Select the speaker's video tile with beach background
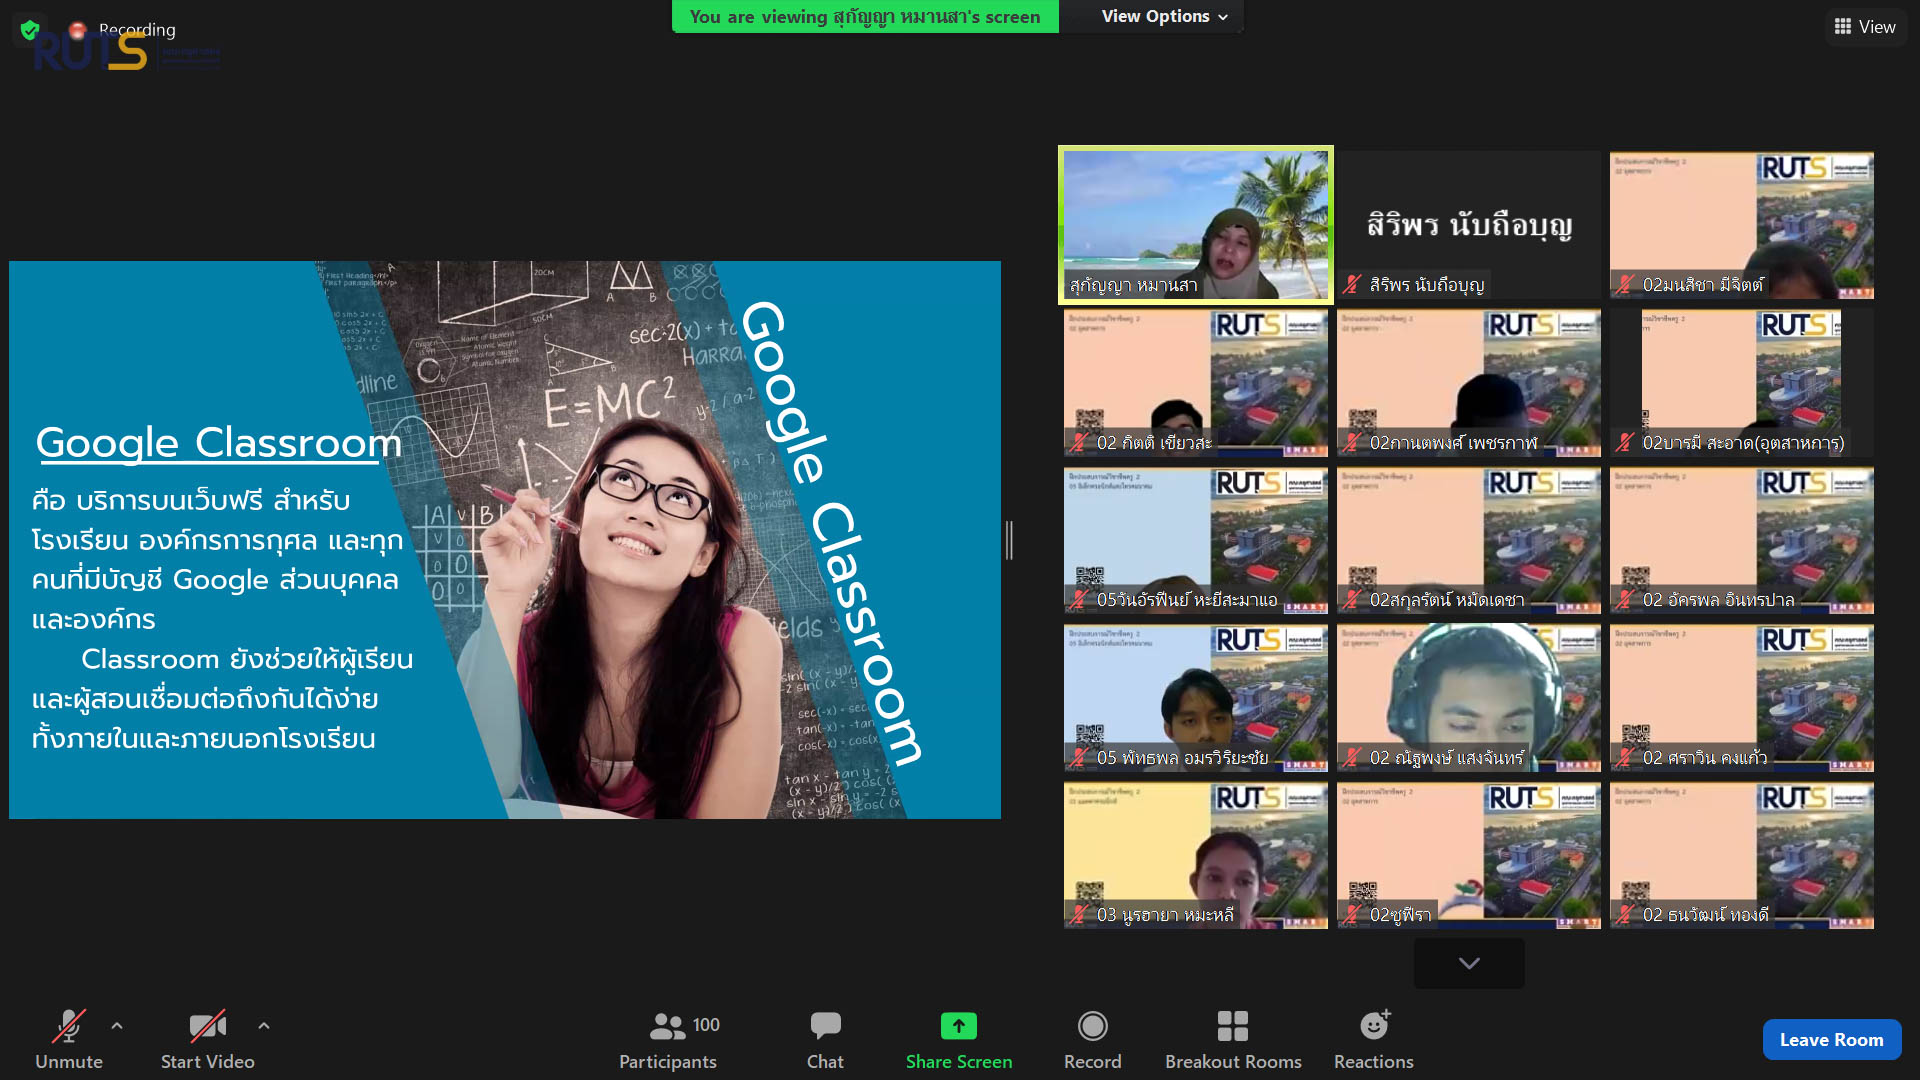Image resolution: width=1920 pixels, height=1080 pixels. coord(1195,225)
